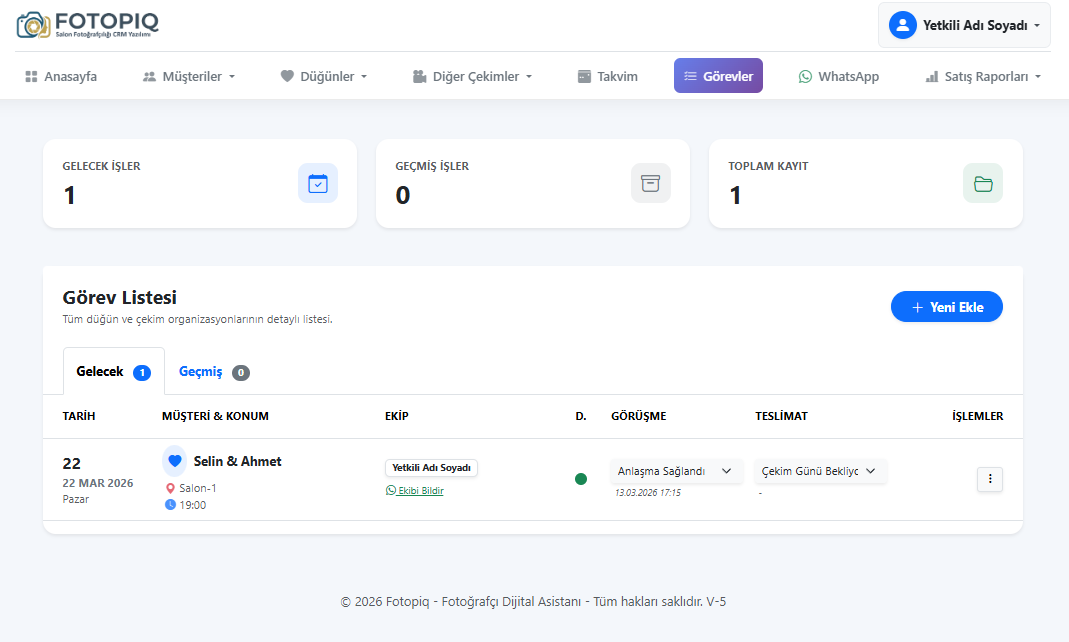Click the calendar-check icon in Gelecek İşler card
This screenshot has height=642, width=1069.
(318, 184)
